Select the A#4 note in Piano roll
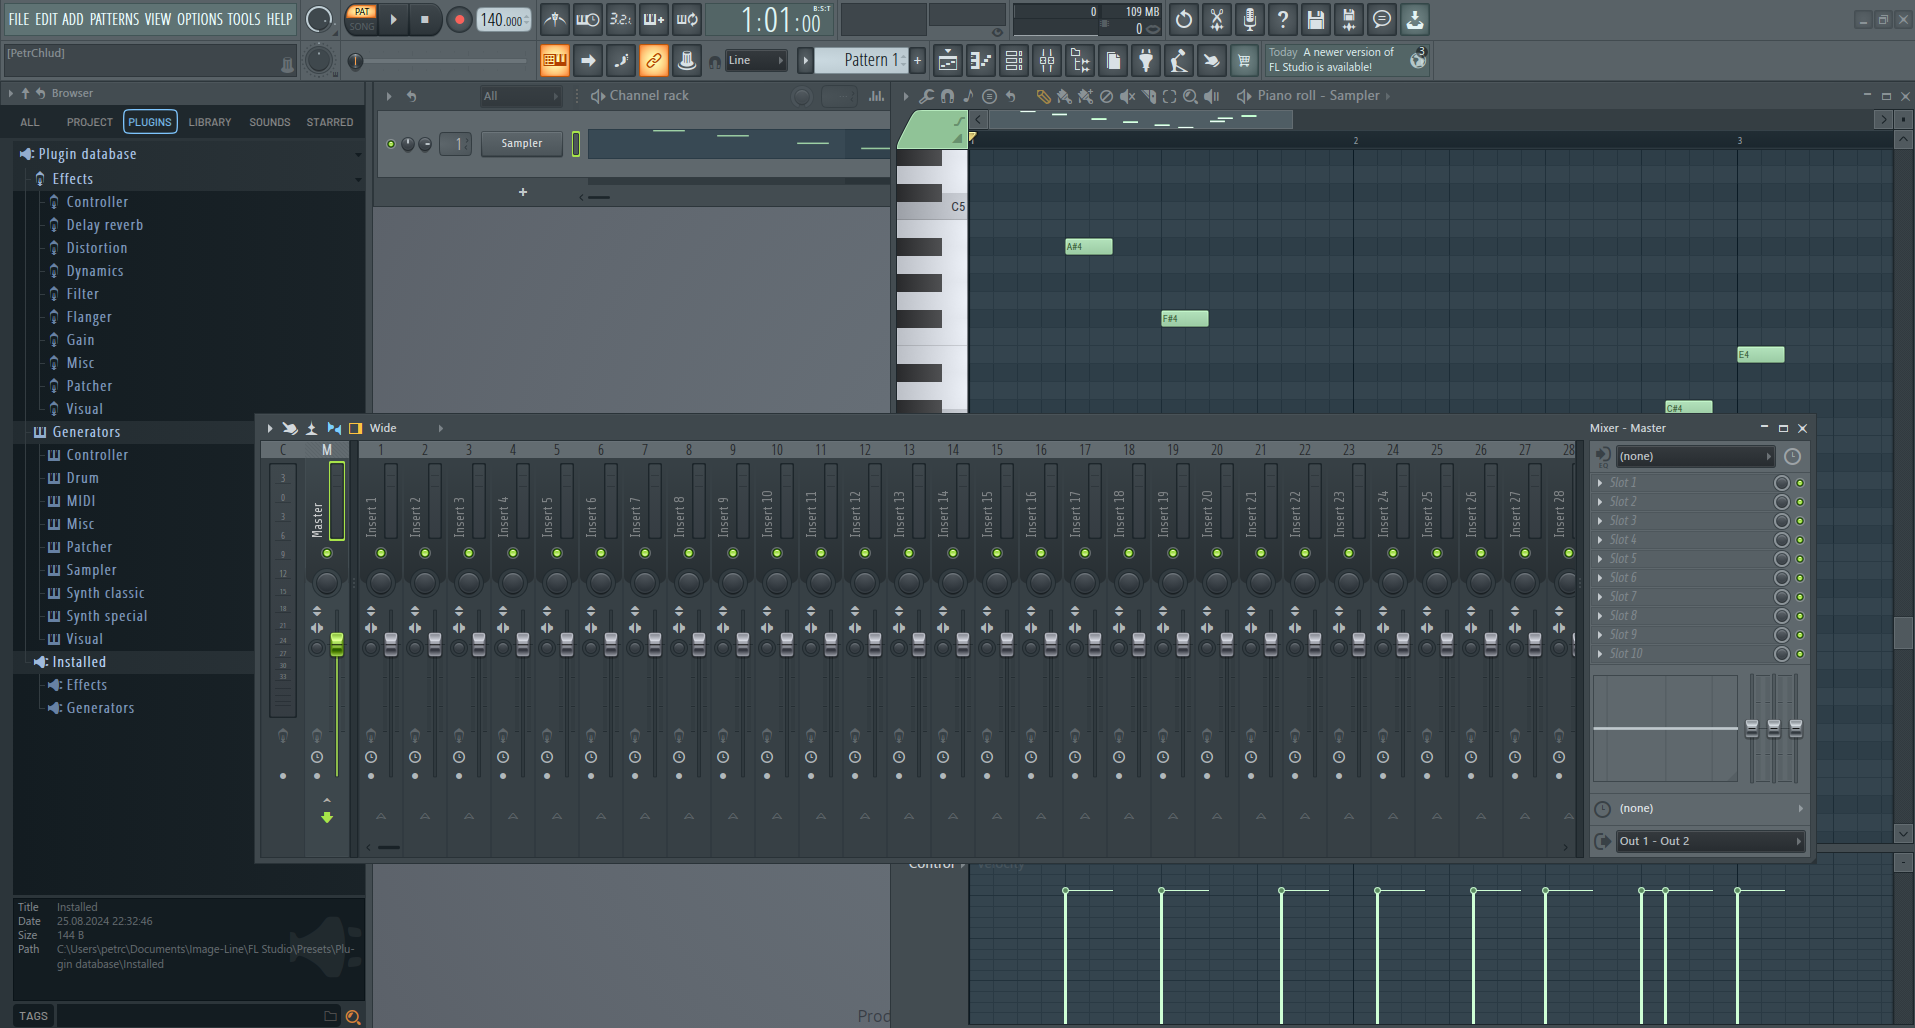 click(1089, 247)
